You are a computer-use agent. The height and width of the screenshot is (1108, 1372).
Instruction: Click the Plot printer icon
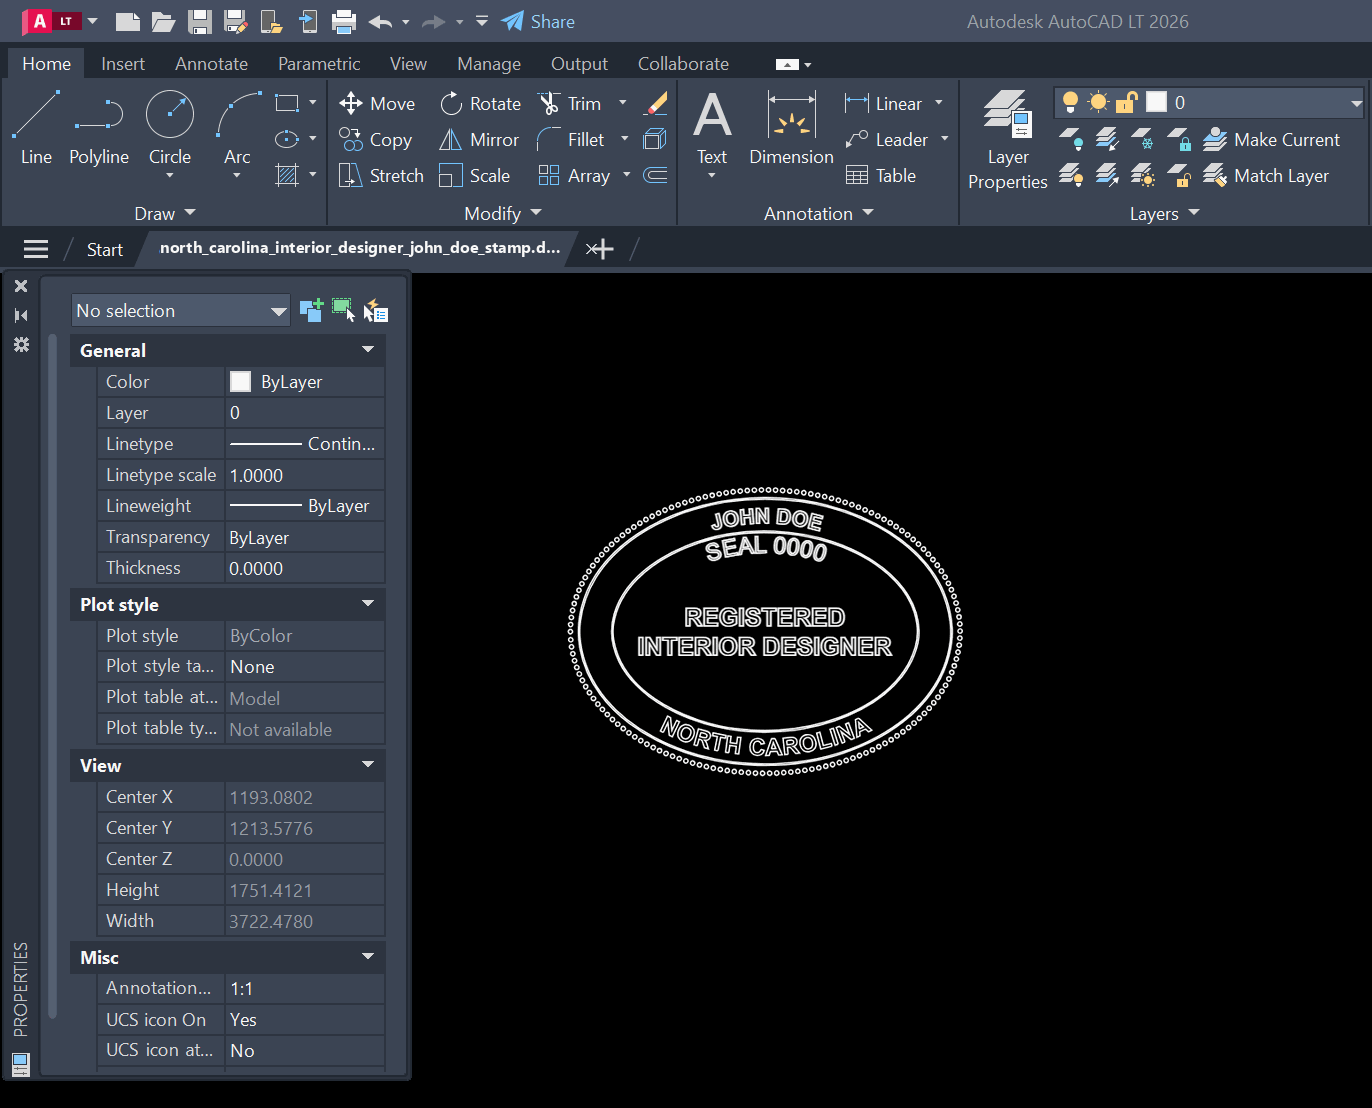[x=344, y=21]
